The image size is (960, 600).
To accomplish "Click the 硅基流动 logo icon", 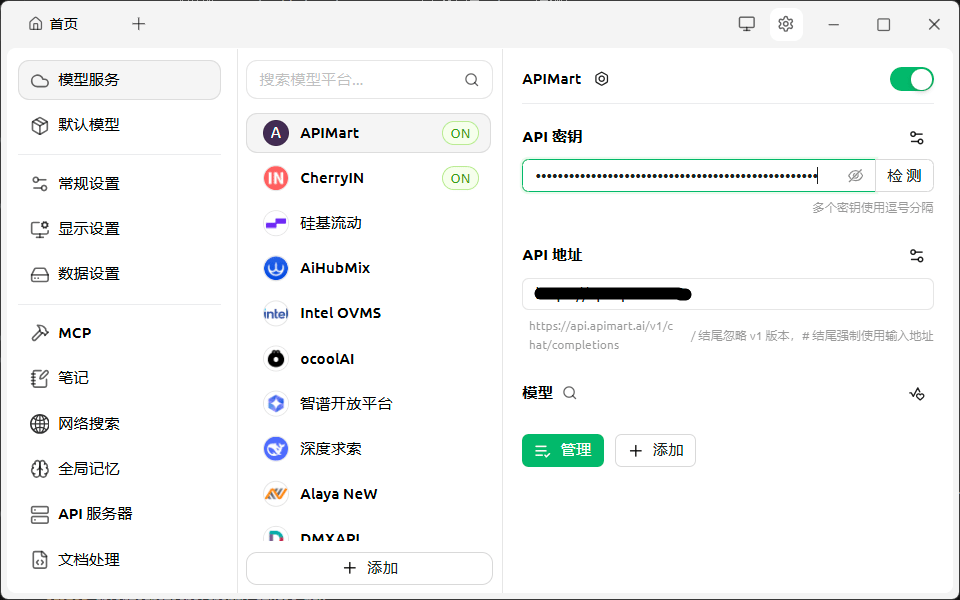I will click(x=276, y=223).
